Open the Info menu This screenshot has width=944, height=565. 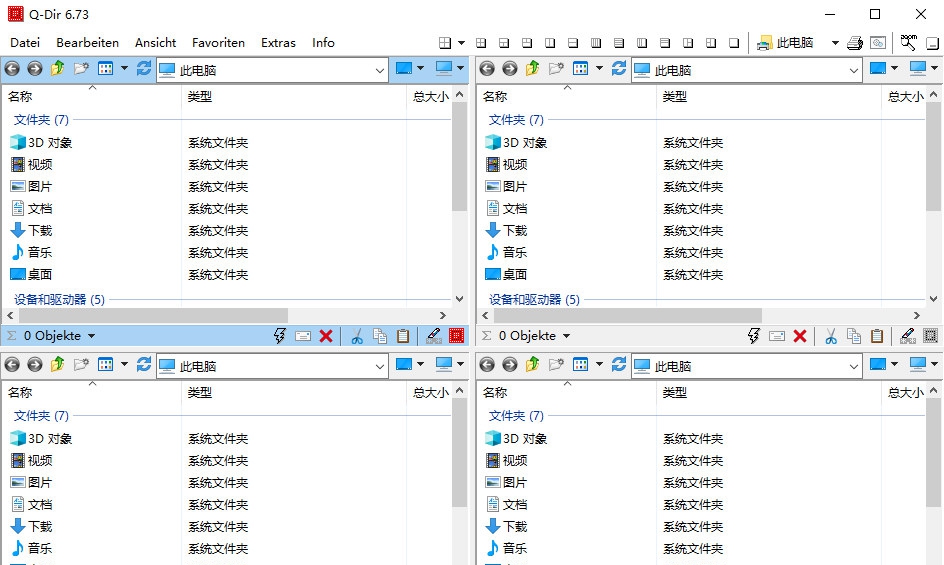click(323, 43)
